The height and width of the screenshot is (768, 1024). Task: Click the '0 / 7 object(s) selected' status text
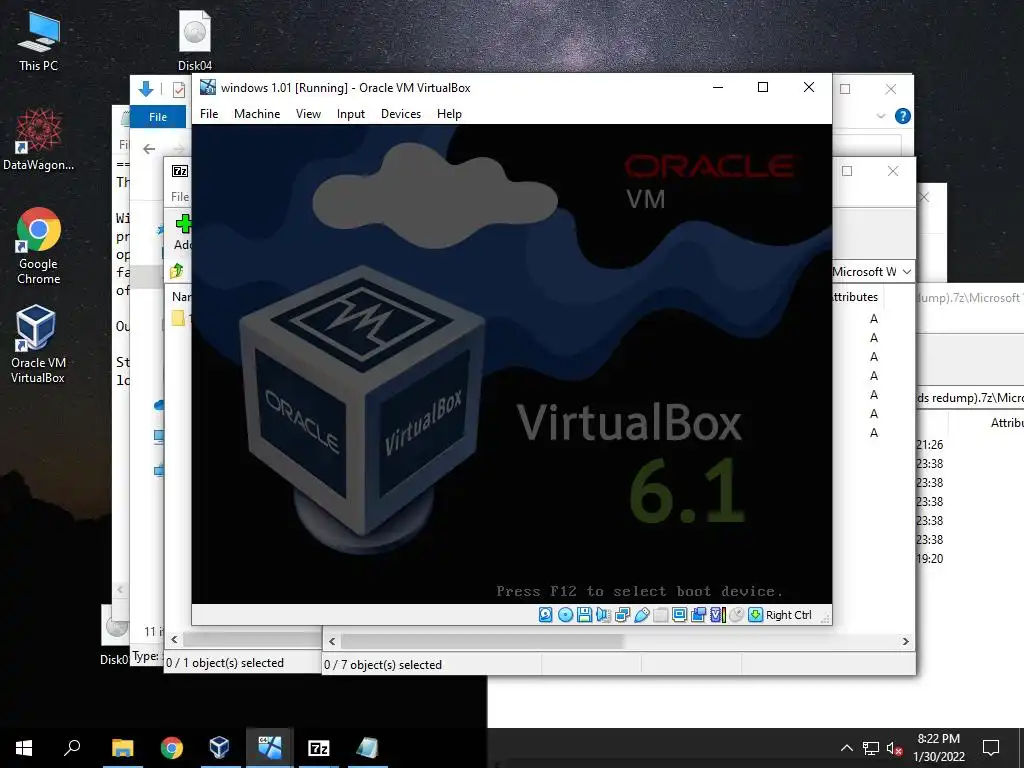383,665
